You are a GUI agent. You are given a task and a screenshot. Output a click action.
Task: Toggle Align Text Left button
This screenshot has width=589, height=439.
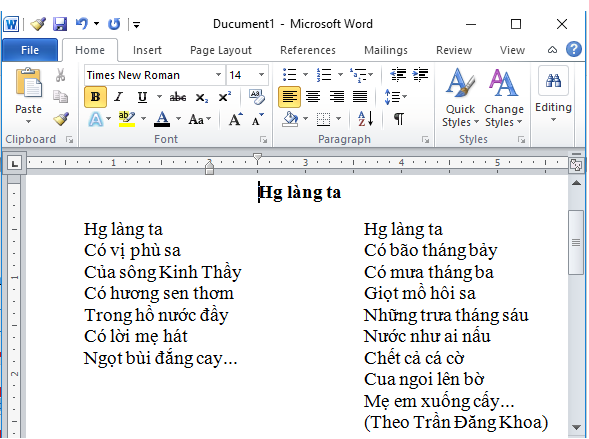click(289, 97)
